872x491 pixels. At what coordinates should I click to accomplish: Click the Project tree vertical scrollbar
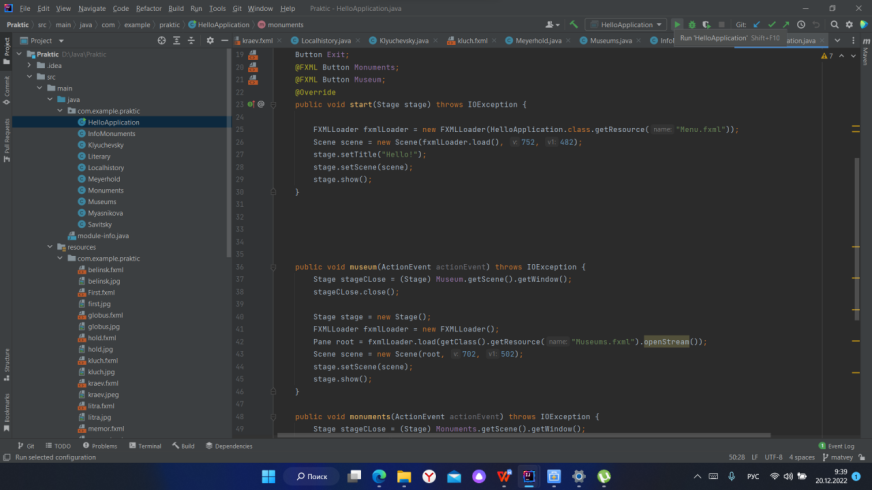(x=228, y=153)
